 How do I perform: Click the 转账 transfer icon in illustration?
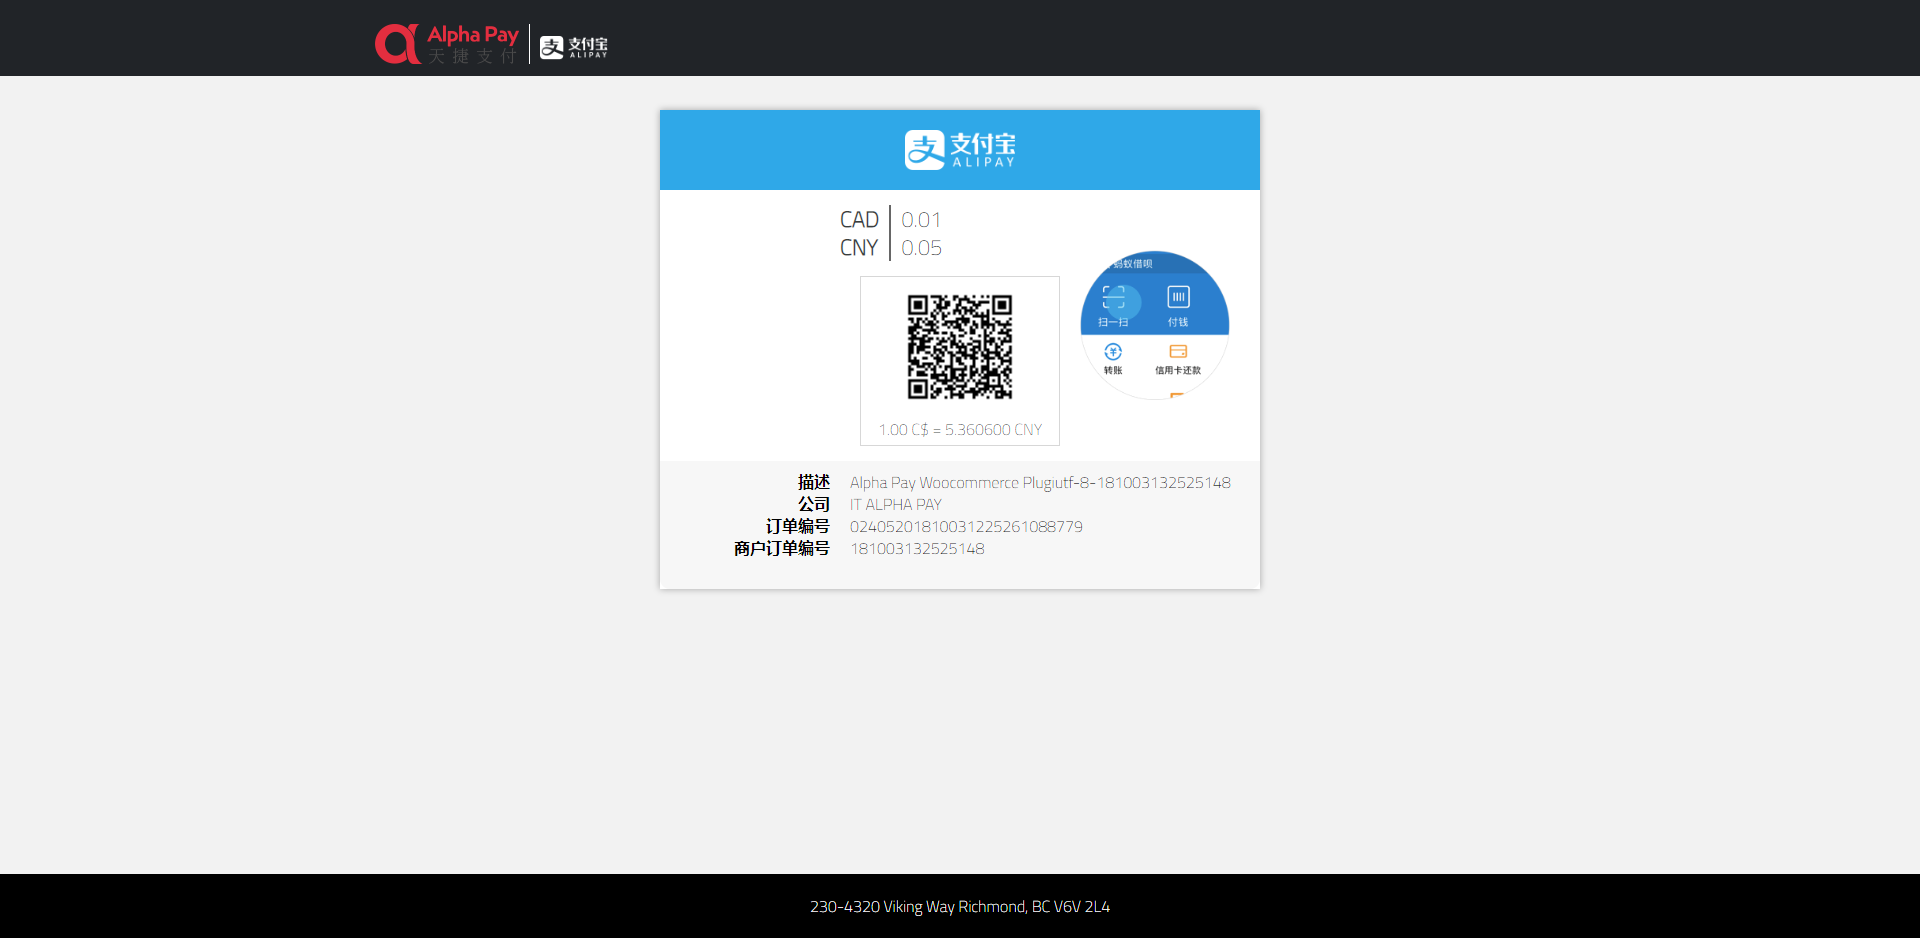1113,352
